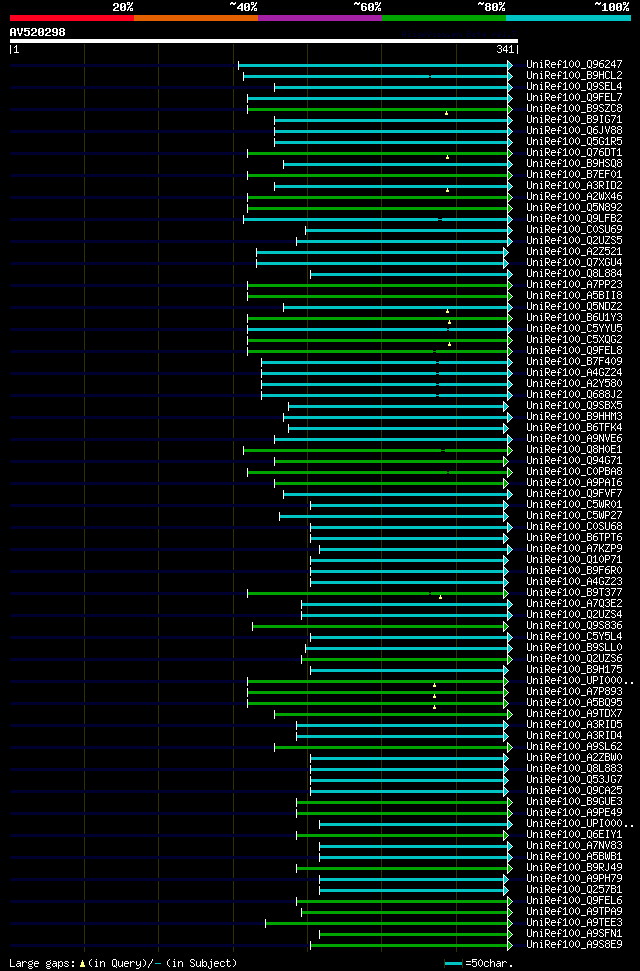Image resolution: width=640 pixels, height=971 pixels.
Task: Click hit UniRef100_Q5G1R5
Action: (x=574, y=142)
